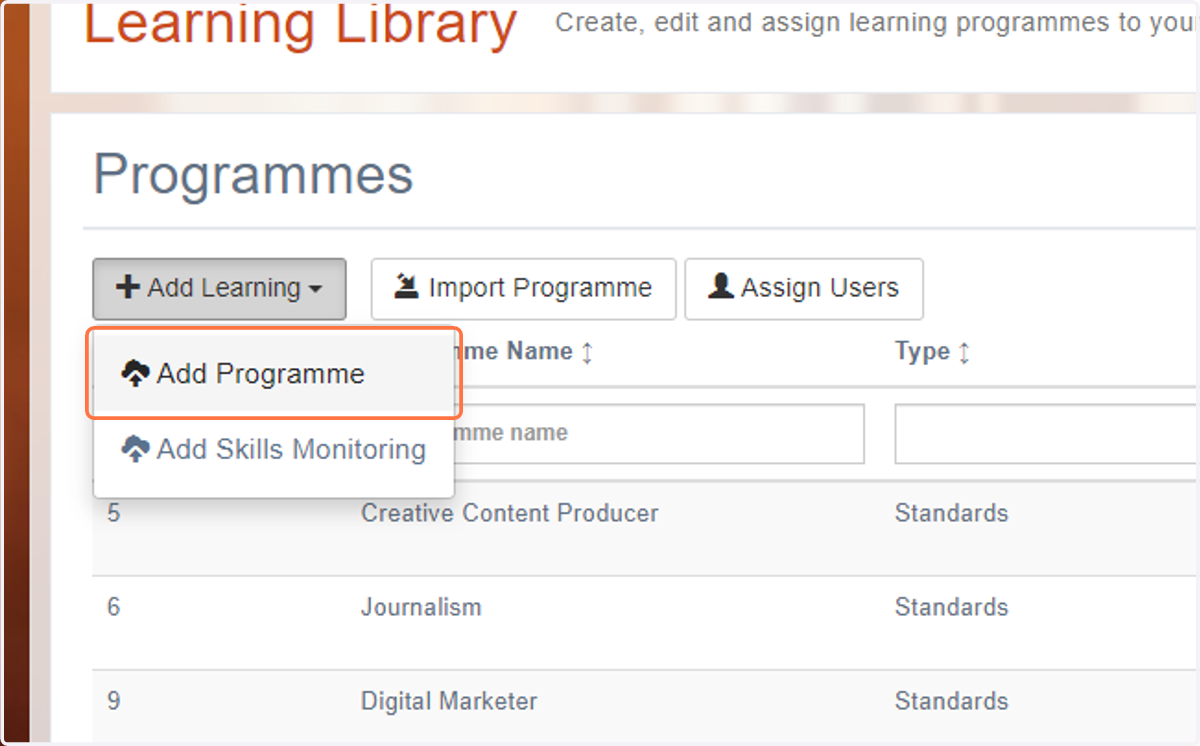Click the user icon on Assign Users
This screenshot has width=1200, height=746.
point(720,287)
